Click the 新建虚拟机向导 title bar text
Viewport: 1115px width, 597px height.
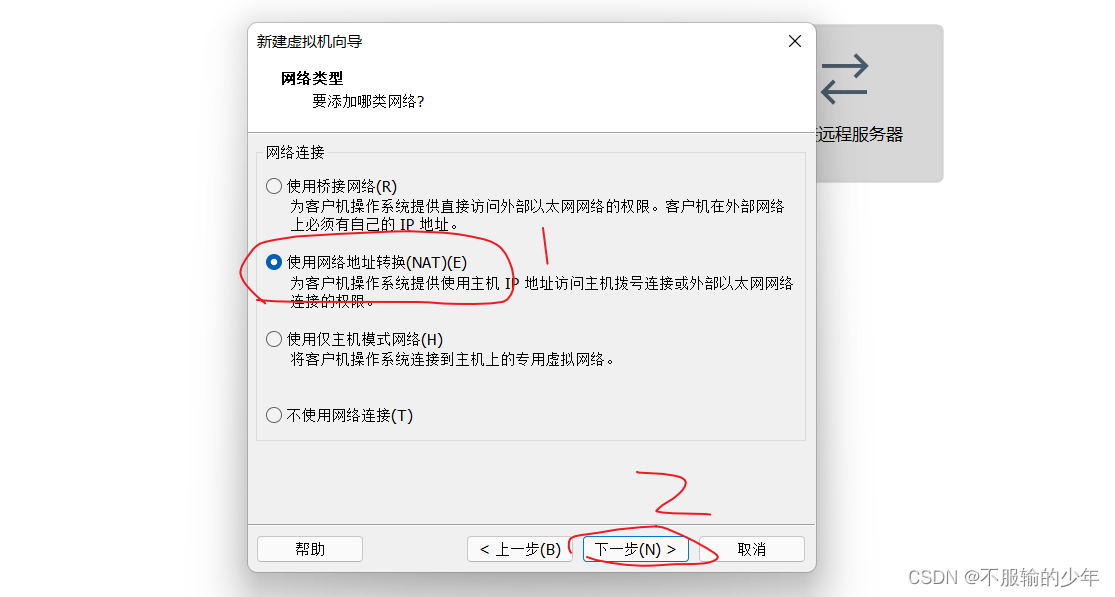point(309,42)
